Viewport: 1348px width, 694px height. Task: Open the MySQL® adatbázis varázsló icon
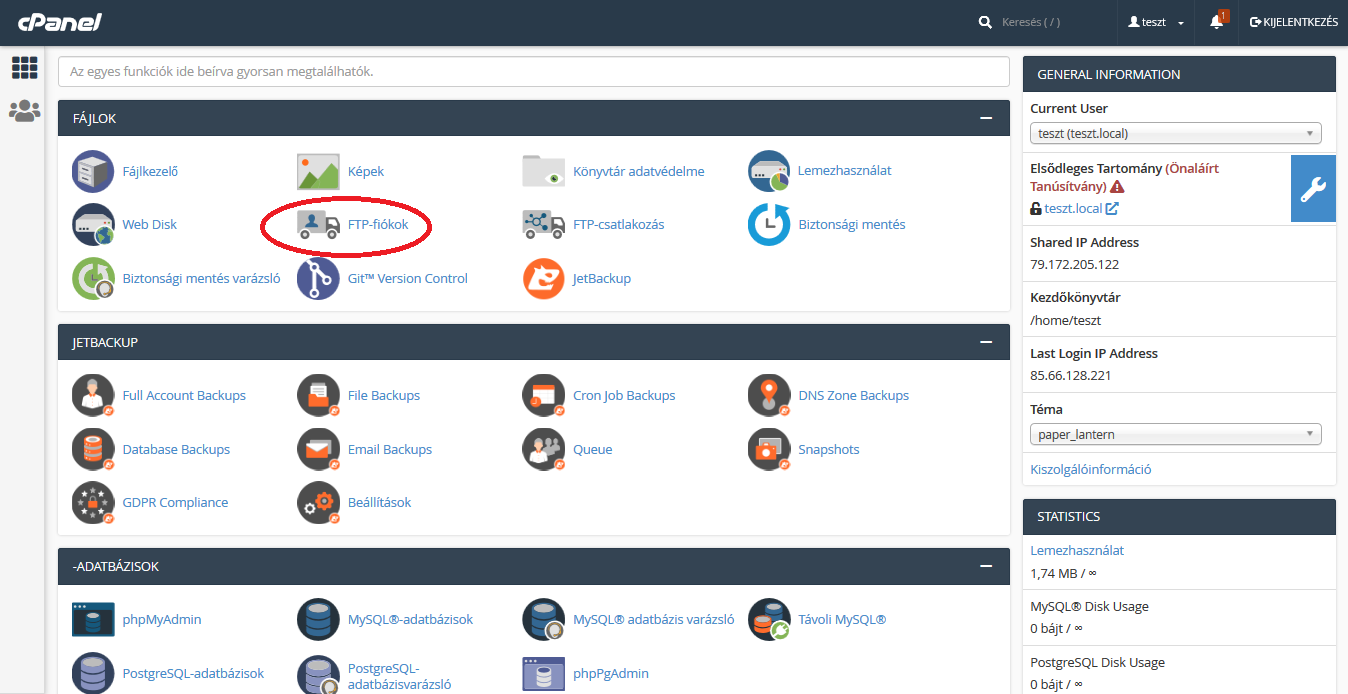click(544, 619)
